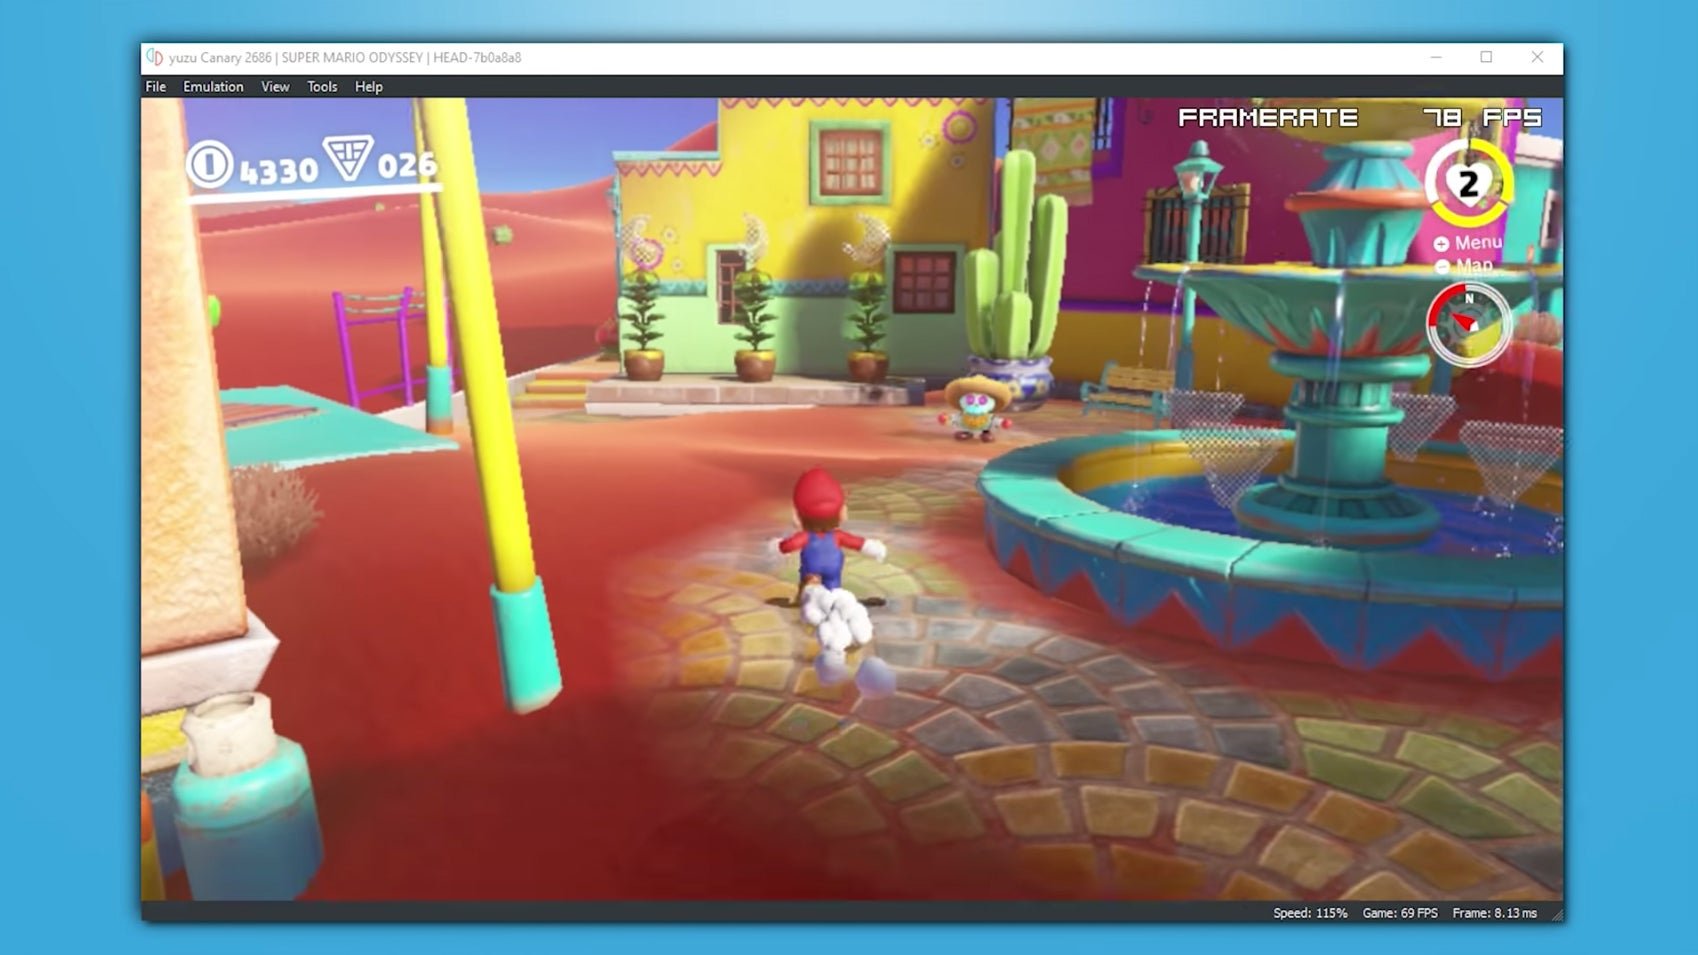Image resolution: width=1698 pixels, height=955 pixels.
Task: Click the window title text
Action: coord(345,58)
